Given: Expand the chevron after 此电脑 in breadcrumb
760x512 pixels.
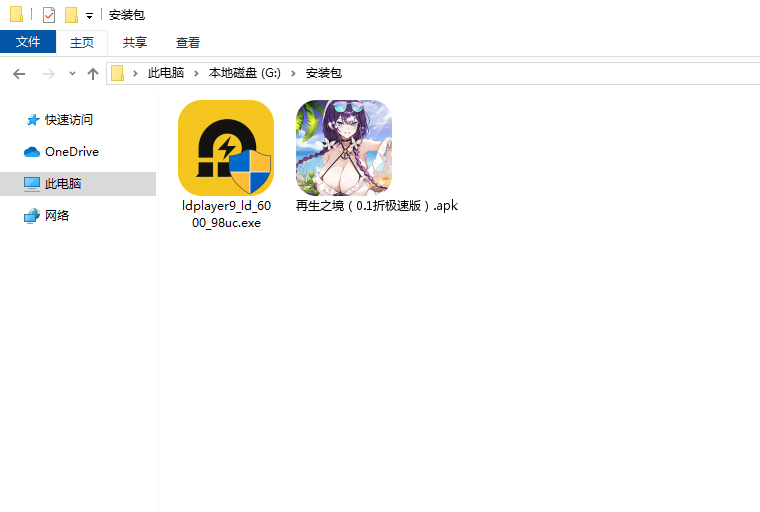Looking at the screenshot, I should 196,73.
